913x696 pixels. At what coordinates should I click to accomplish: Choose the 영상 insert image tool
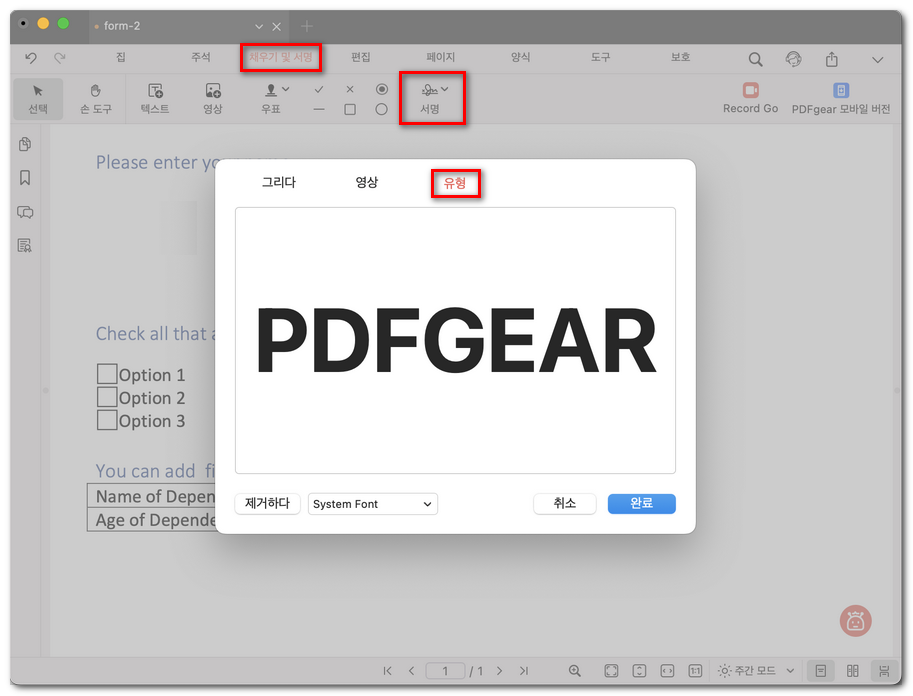pyautogui.click(x=213, y=99)
